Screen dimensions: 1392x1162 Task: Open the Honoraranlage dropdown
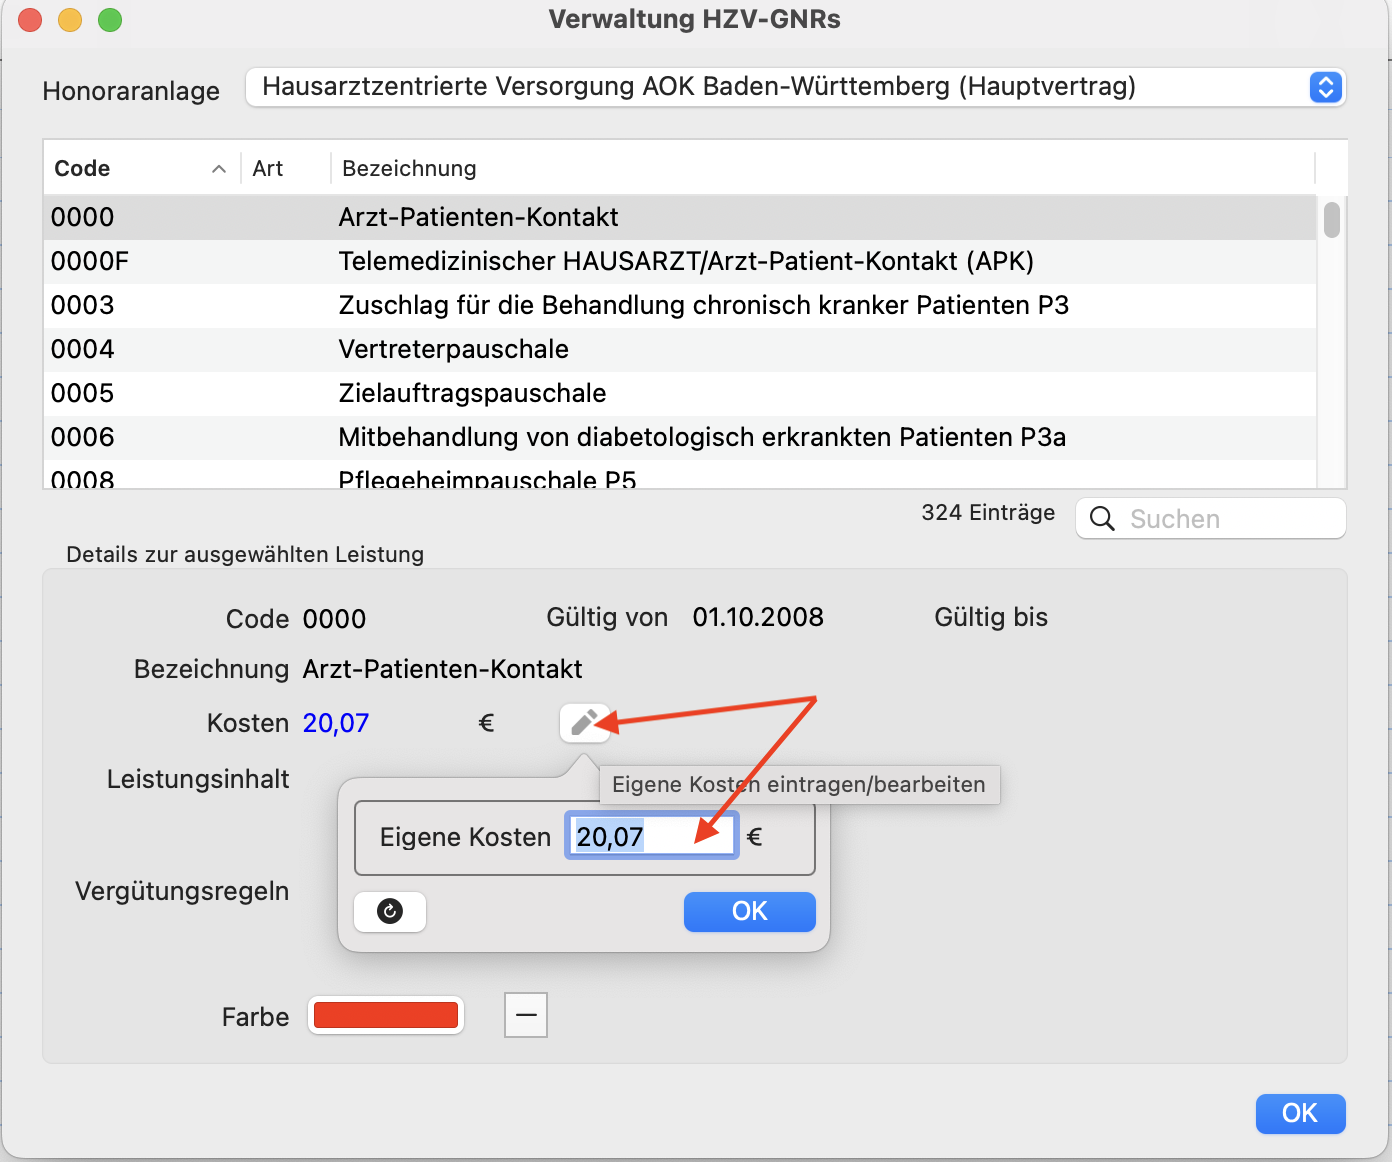click(795, 87)
